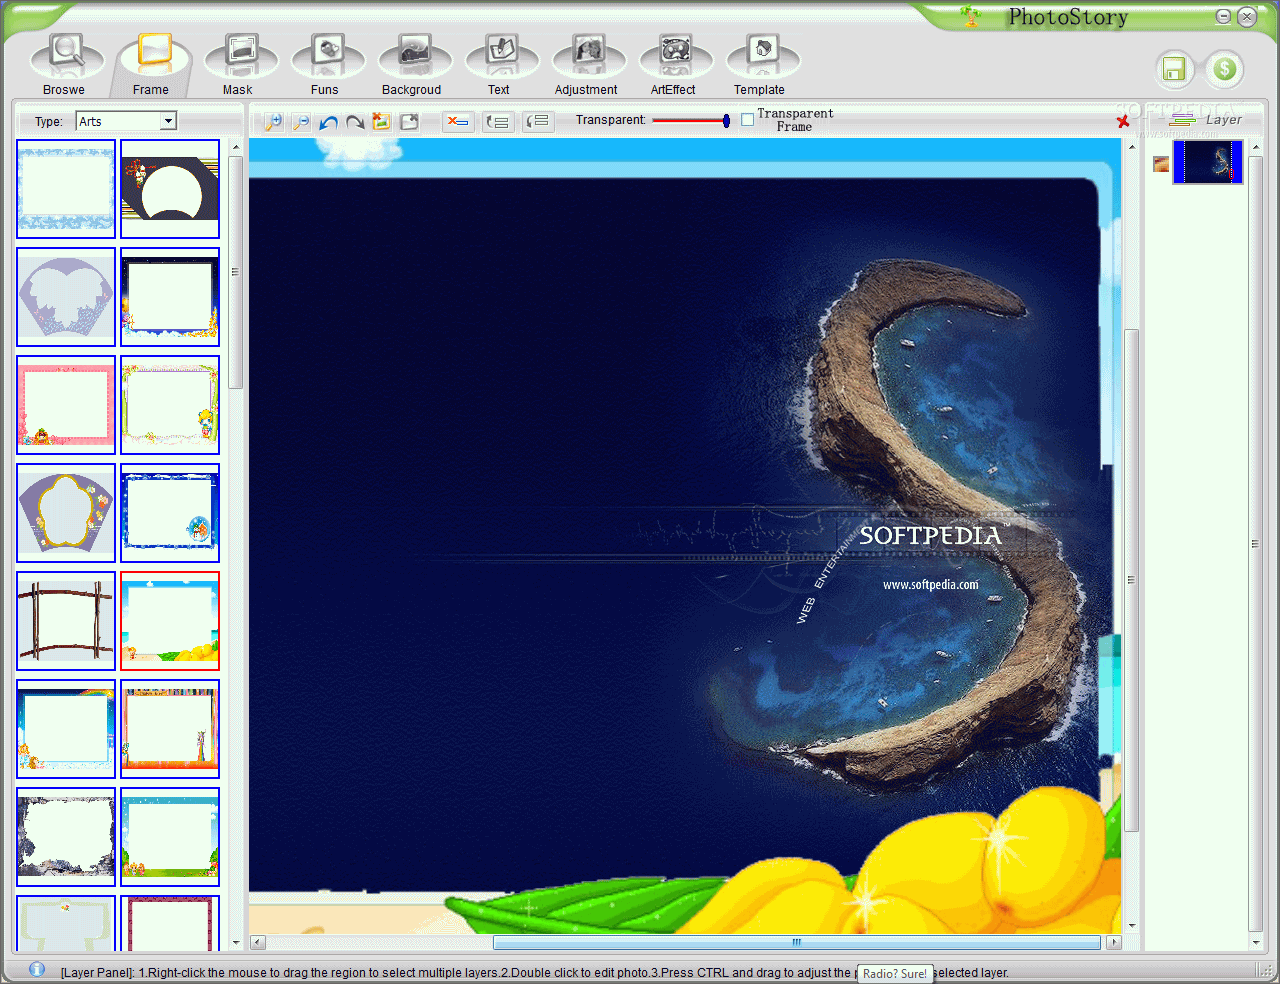Close the PhotoStory window
This screenshot has width=1280, height=984.
[1247, 16]
